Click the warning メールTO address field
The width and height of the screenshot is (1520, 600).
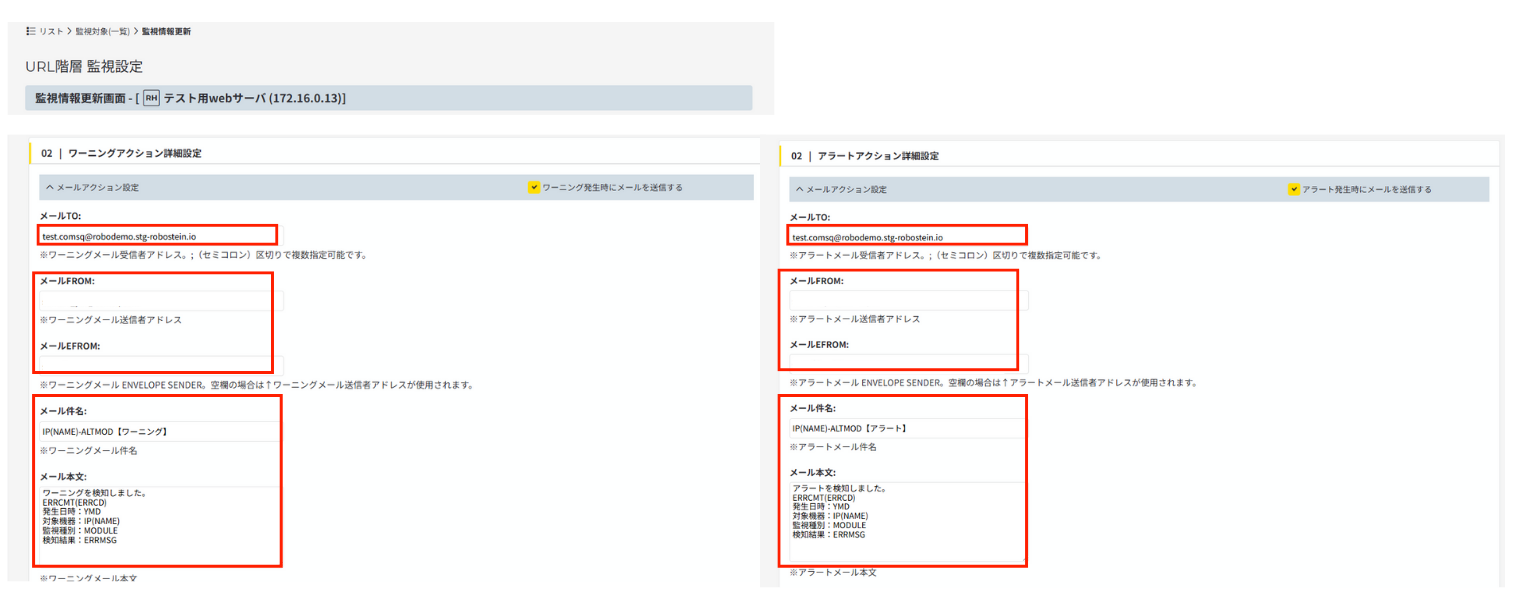pyautogui.click(x=160, y=236)
